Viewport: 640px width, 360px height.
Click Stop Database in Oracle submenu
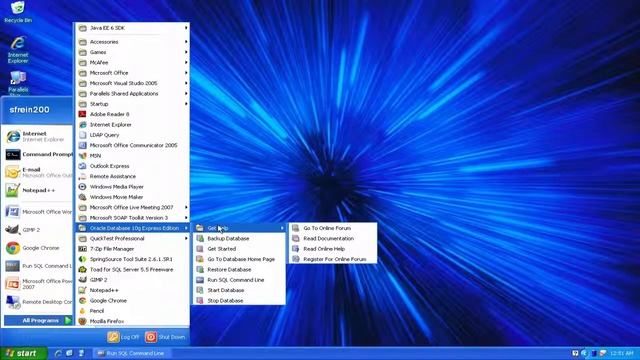click(239, 300)
